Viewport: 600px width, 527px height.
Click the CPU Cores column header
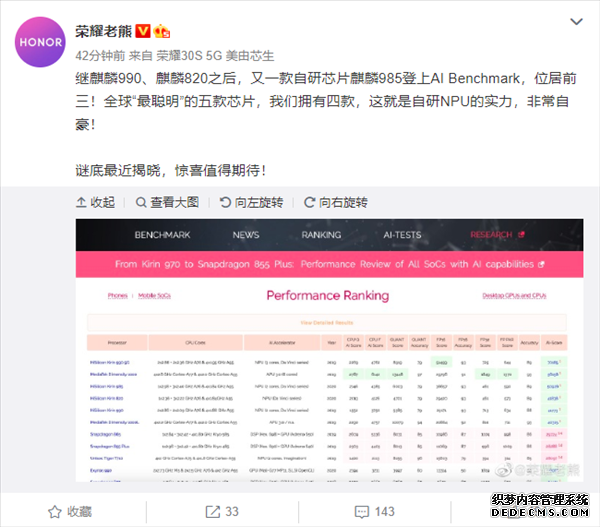[x=196, y=343]
